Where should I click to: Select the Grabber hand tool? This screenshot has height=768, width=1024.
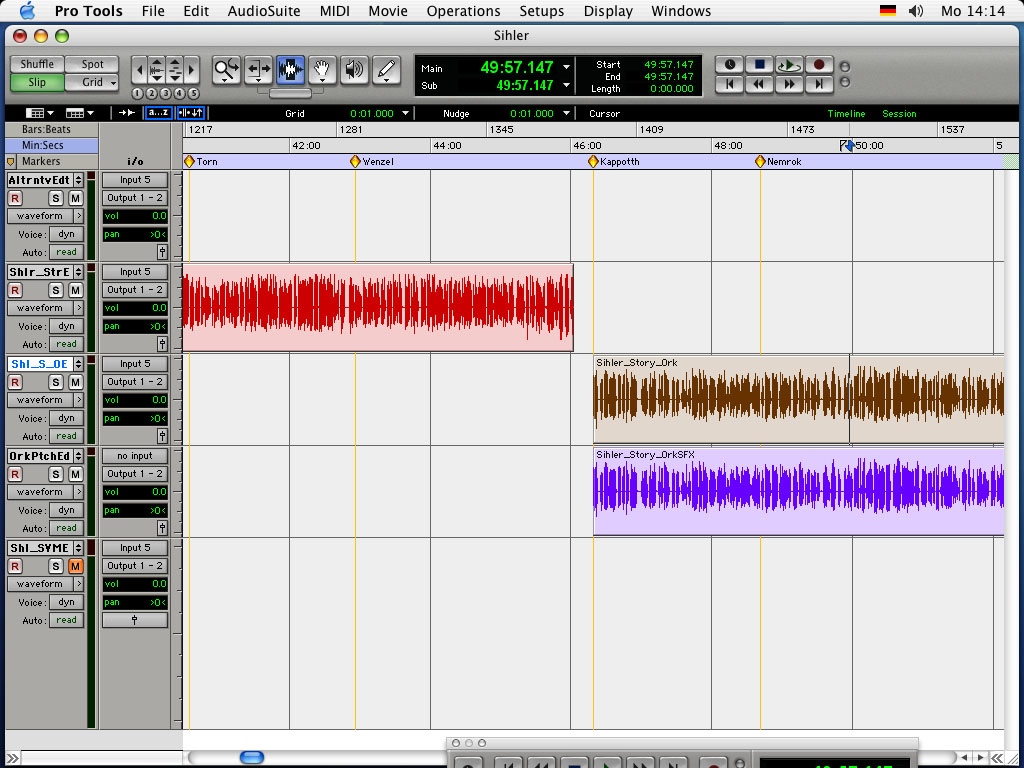[322, 70]
